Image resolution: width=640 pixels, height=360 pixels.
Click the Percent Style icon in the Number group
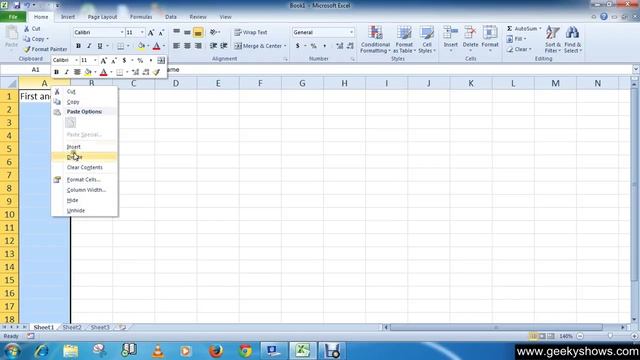313,46
